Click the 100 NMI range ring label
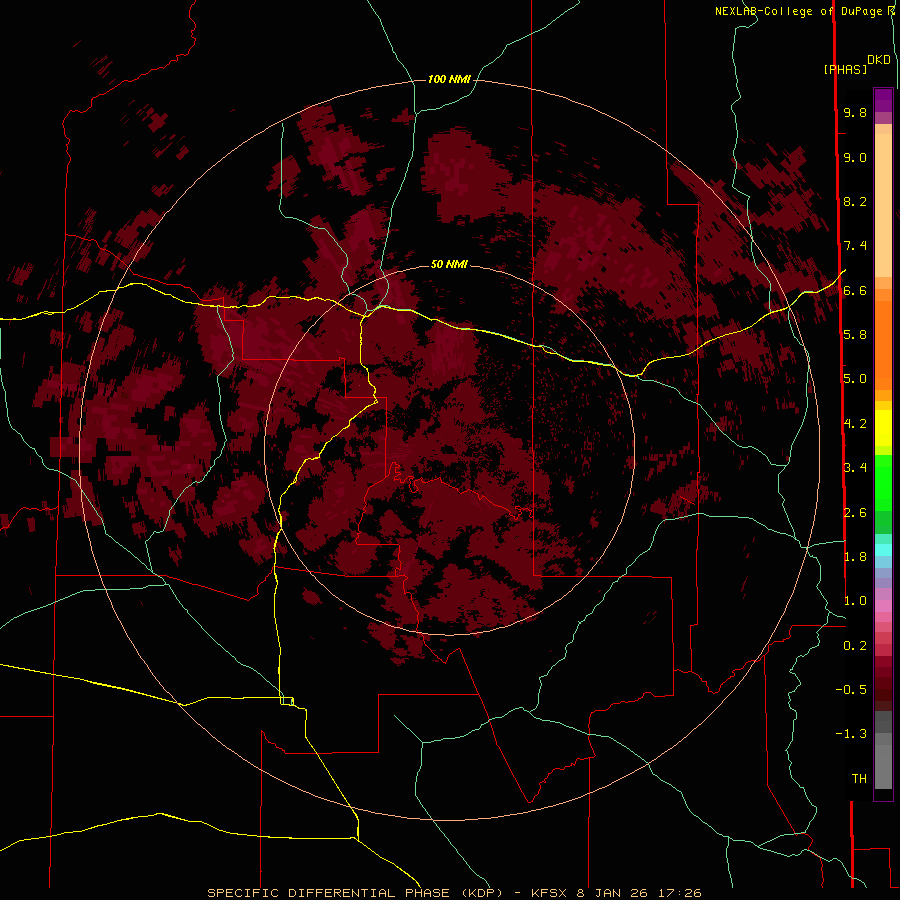Viewport: 900px width, 900px height. (449, 79)
